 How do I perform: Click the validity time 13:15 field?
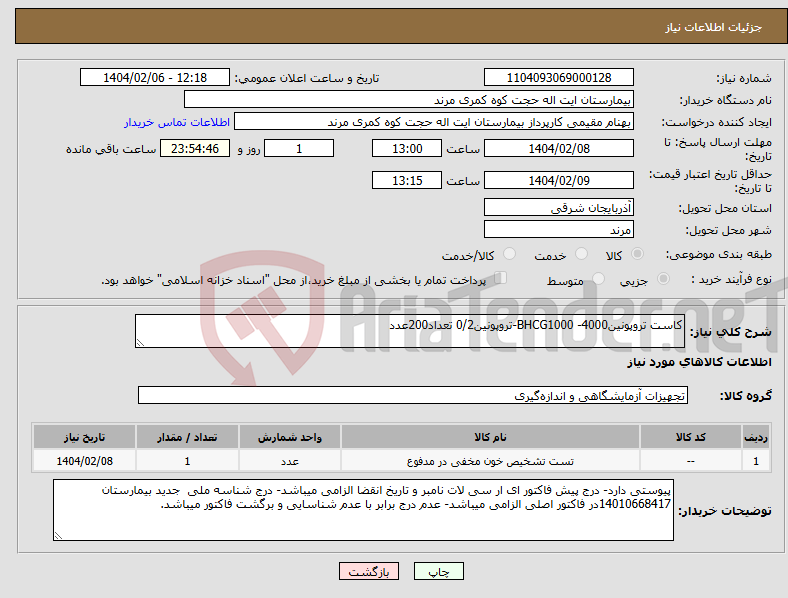point(407,180)
